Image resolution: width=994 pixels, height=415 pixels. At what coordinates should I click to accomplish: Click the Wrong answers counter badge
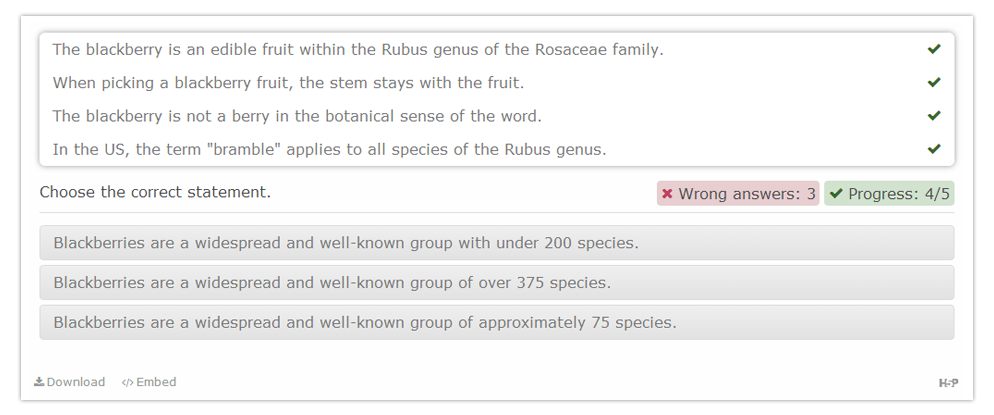point(738,193)
